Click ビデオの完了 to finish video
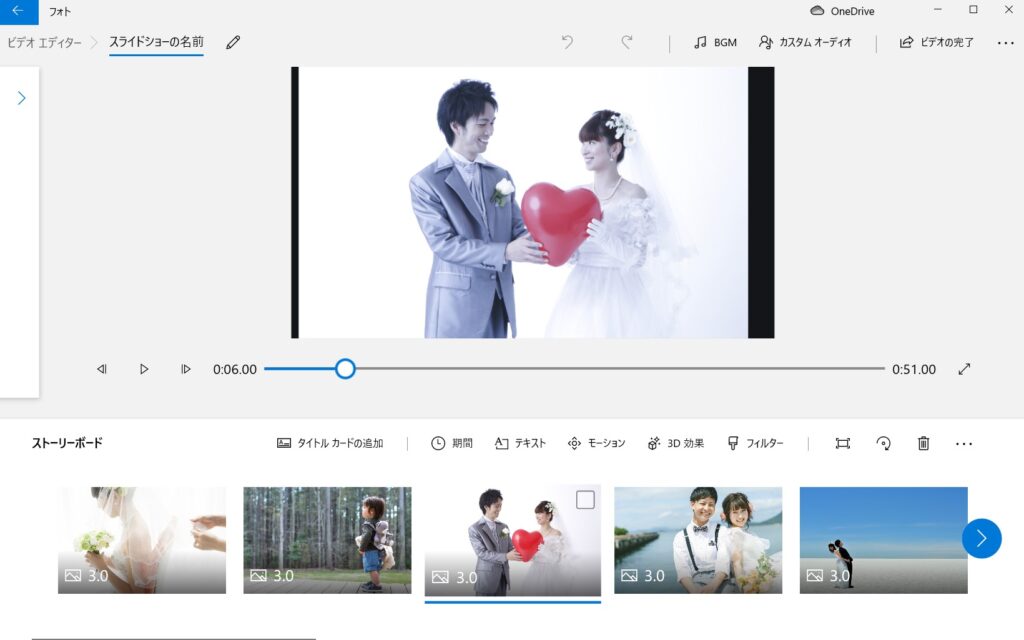Viewport: 1024px width, 640px height. (x=936, y=43)
